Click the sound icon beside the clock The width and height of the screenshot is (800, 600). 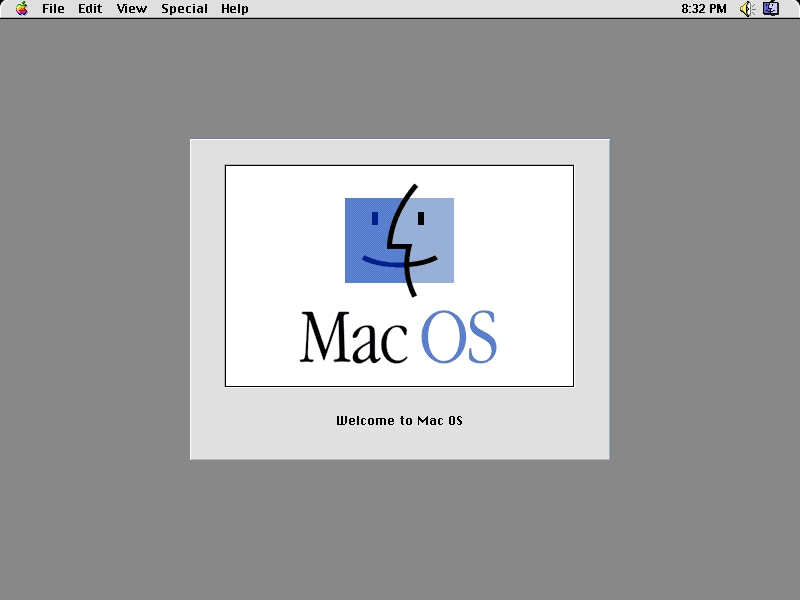[x=745, y=9]
